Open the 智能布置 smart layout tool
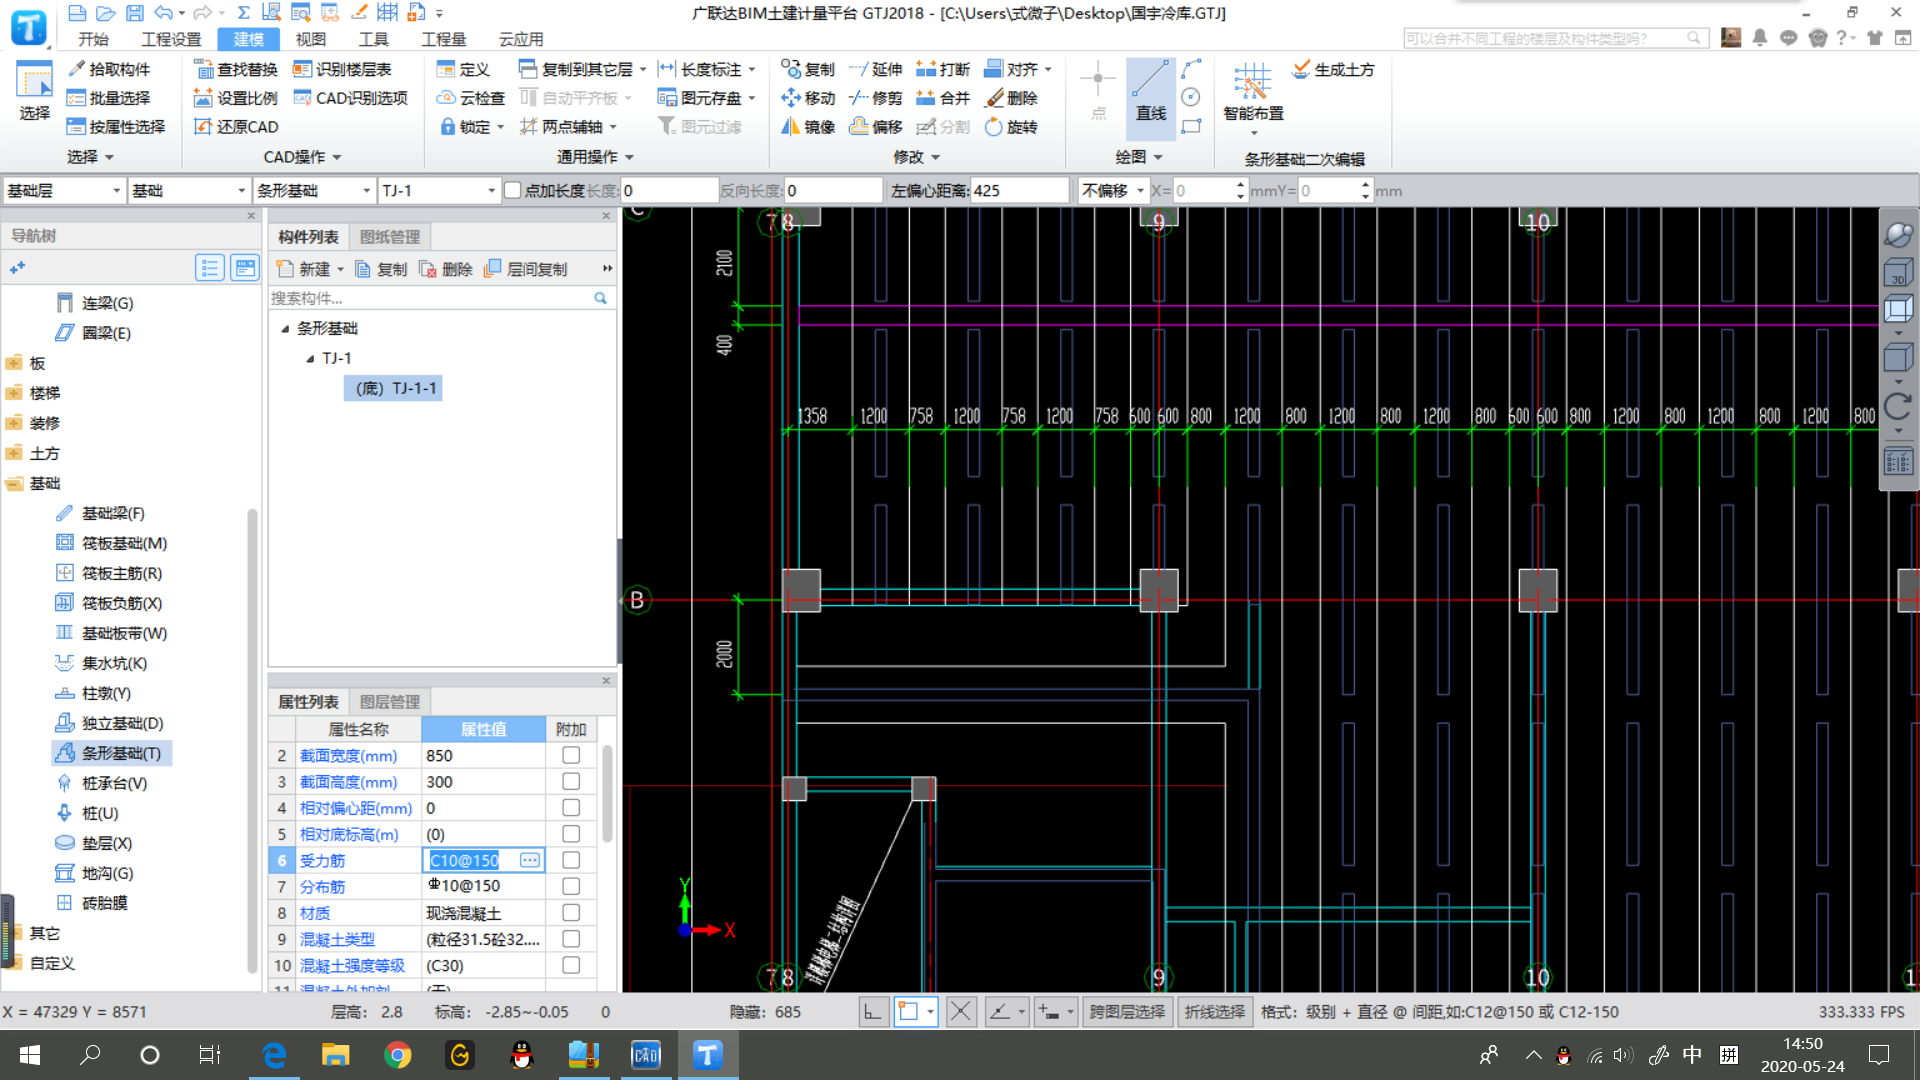 pyautogui.click(x=1253, y=97)
